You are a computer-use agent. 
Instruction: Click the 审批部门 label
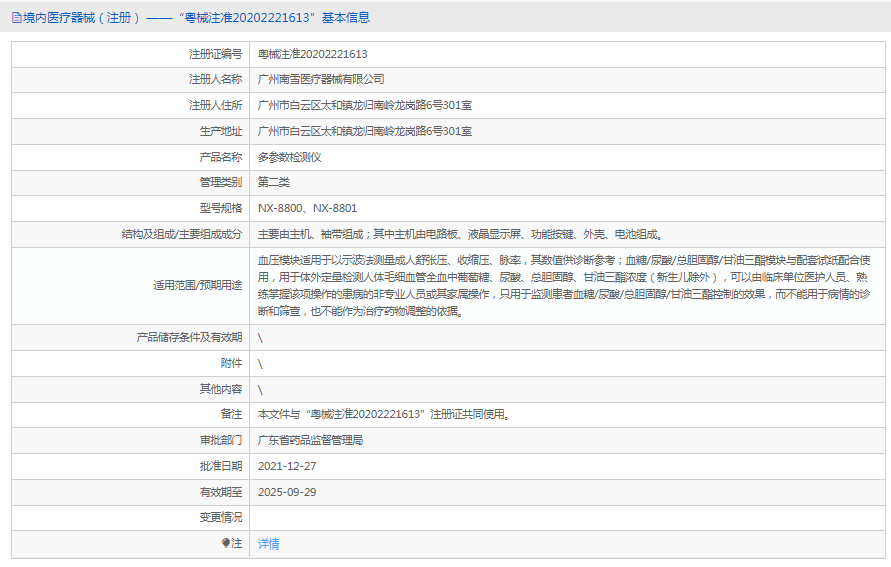click(221, 441)
